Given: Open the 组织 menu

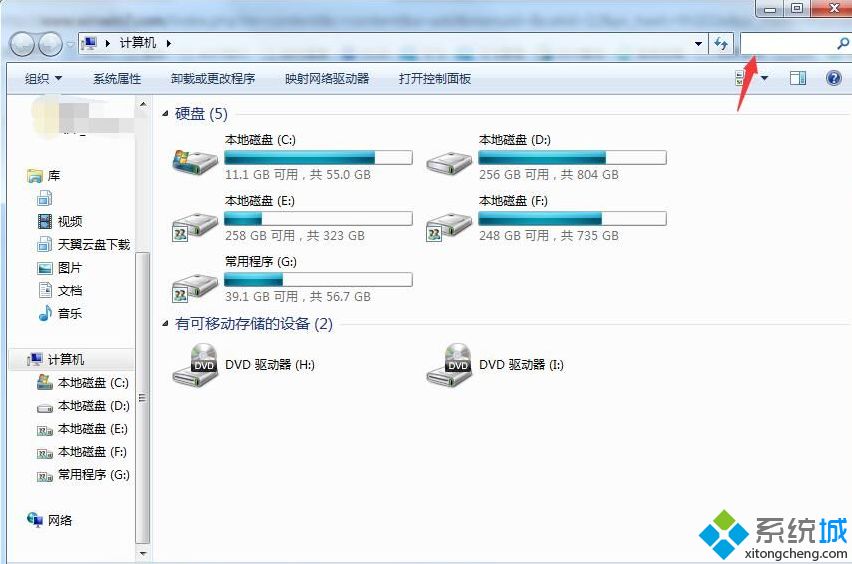Looking at the screenshot, I should coord(43,79).
